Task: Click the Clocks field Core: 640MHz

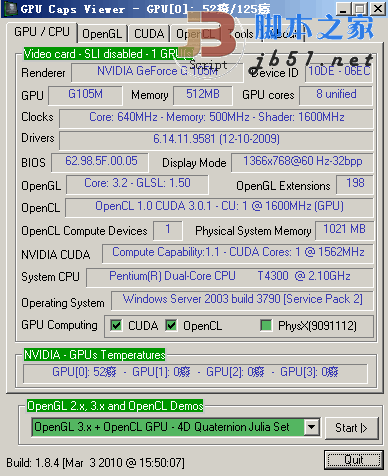Action: (x=216, y=118)
